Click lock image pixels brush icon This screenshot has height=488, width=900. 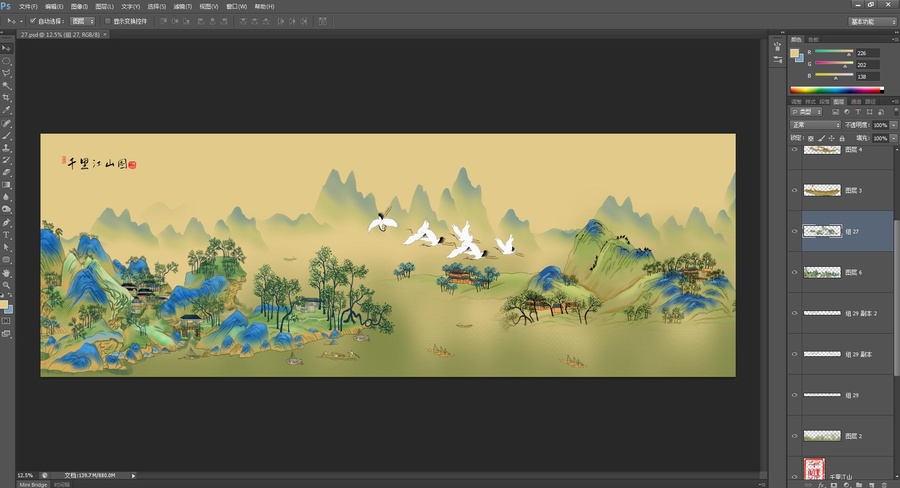pyautogui.click(x=821, y=138)
